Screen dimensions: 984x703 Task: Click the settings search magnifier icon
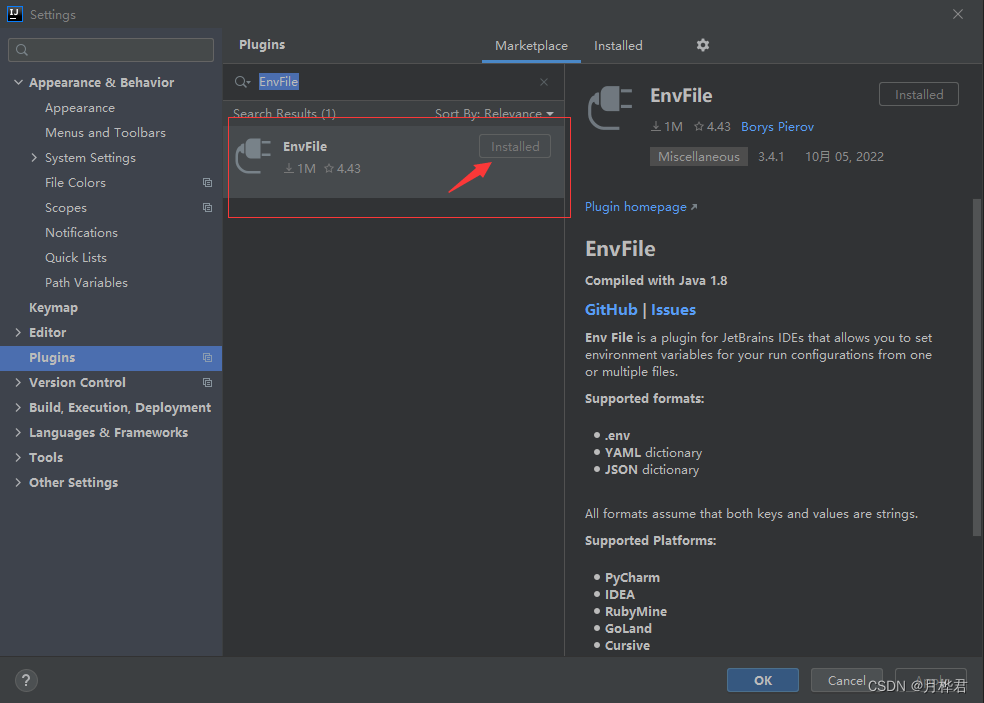[22, 50]
